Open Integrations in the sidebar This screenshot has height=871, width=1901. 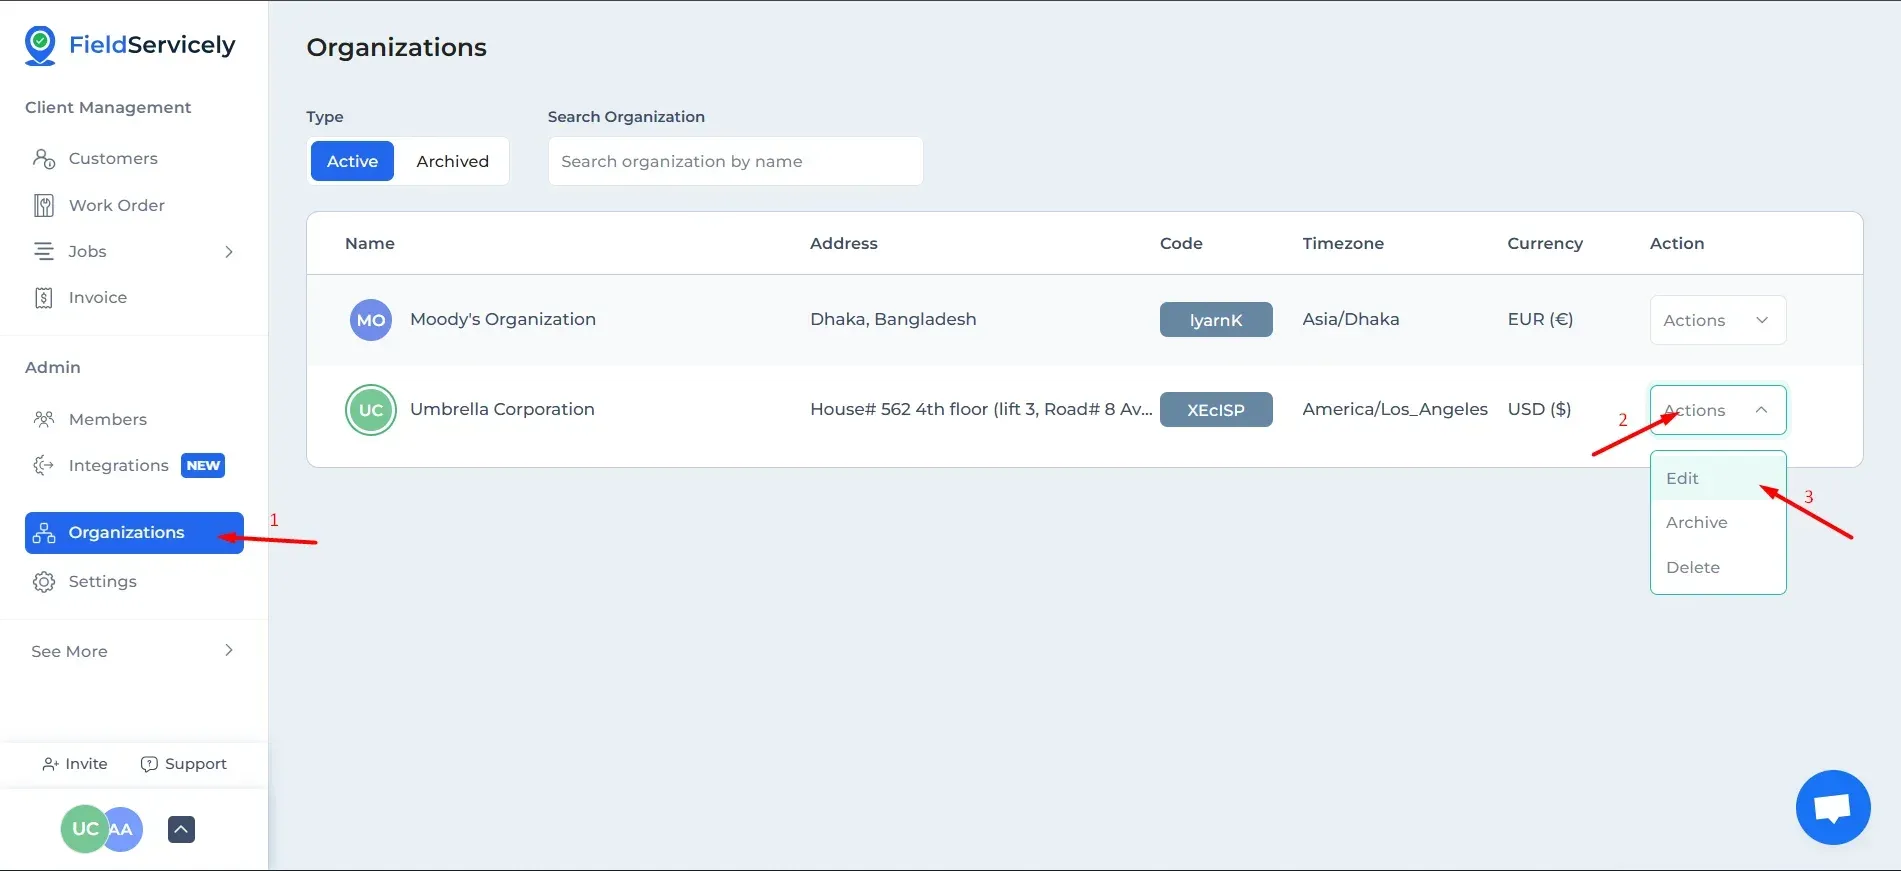[118, 465]
